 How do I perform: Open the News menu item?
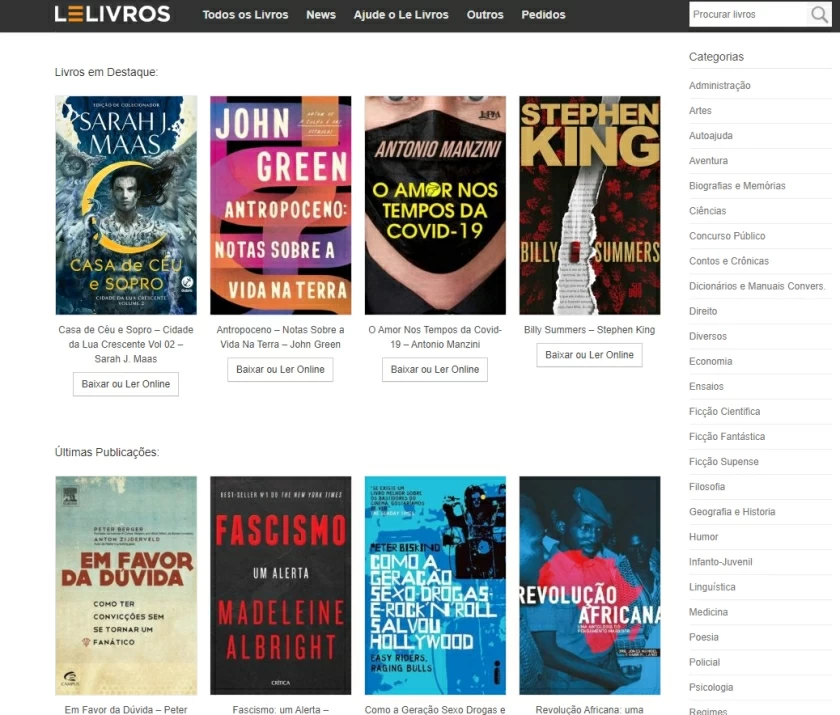click(320, 15)
